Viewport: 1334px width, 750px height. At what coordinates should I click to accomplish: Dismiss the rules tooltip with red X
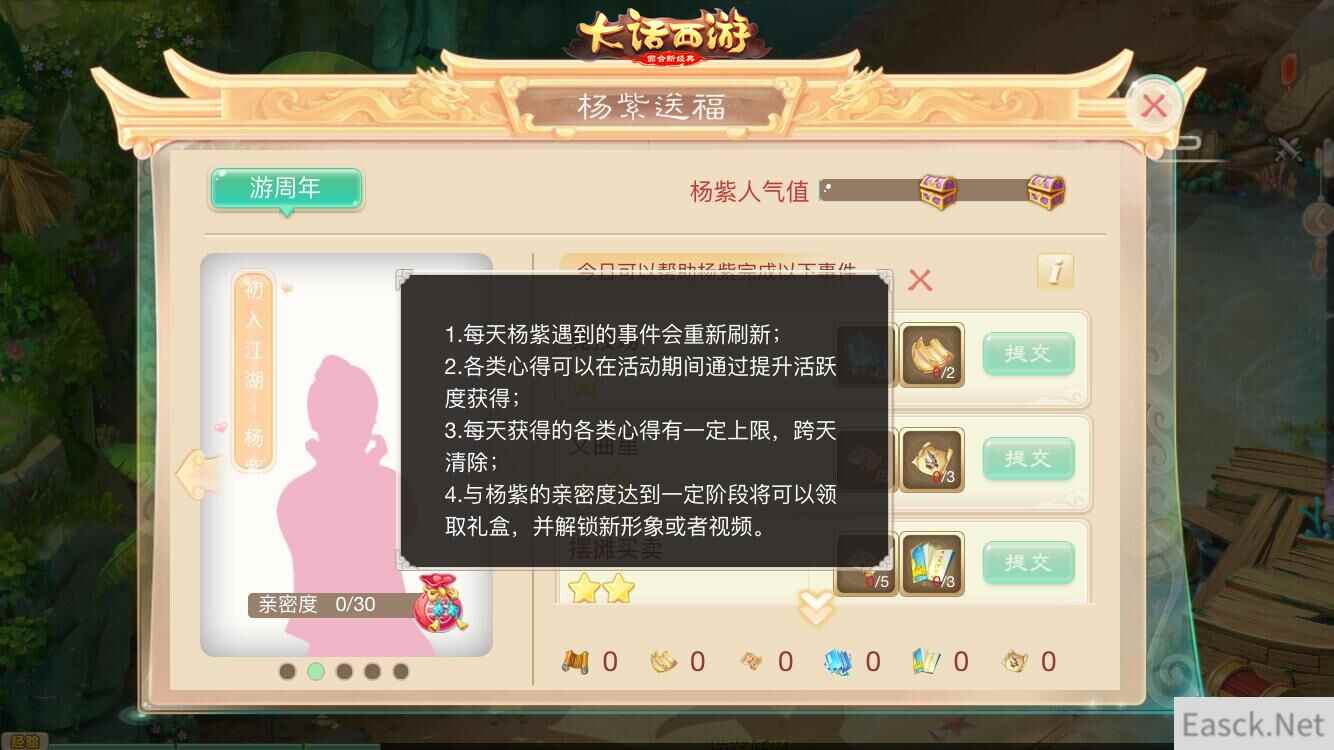pos(919,281)
